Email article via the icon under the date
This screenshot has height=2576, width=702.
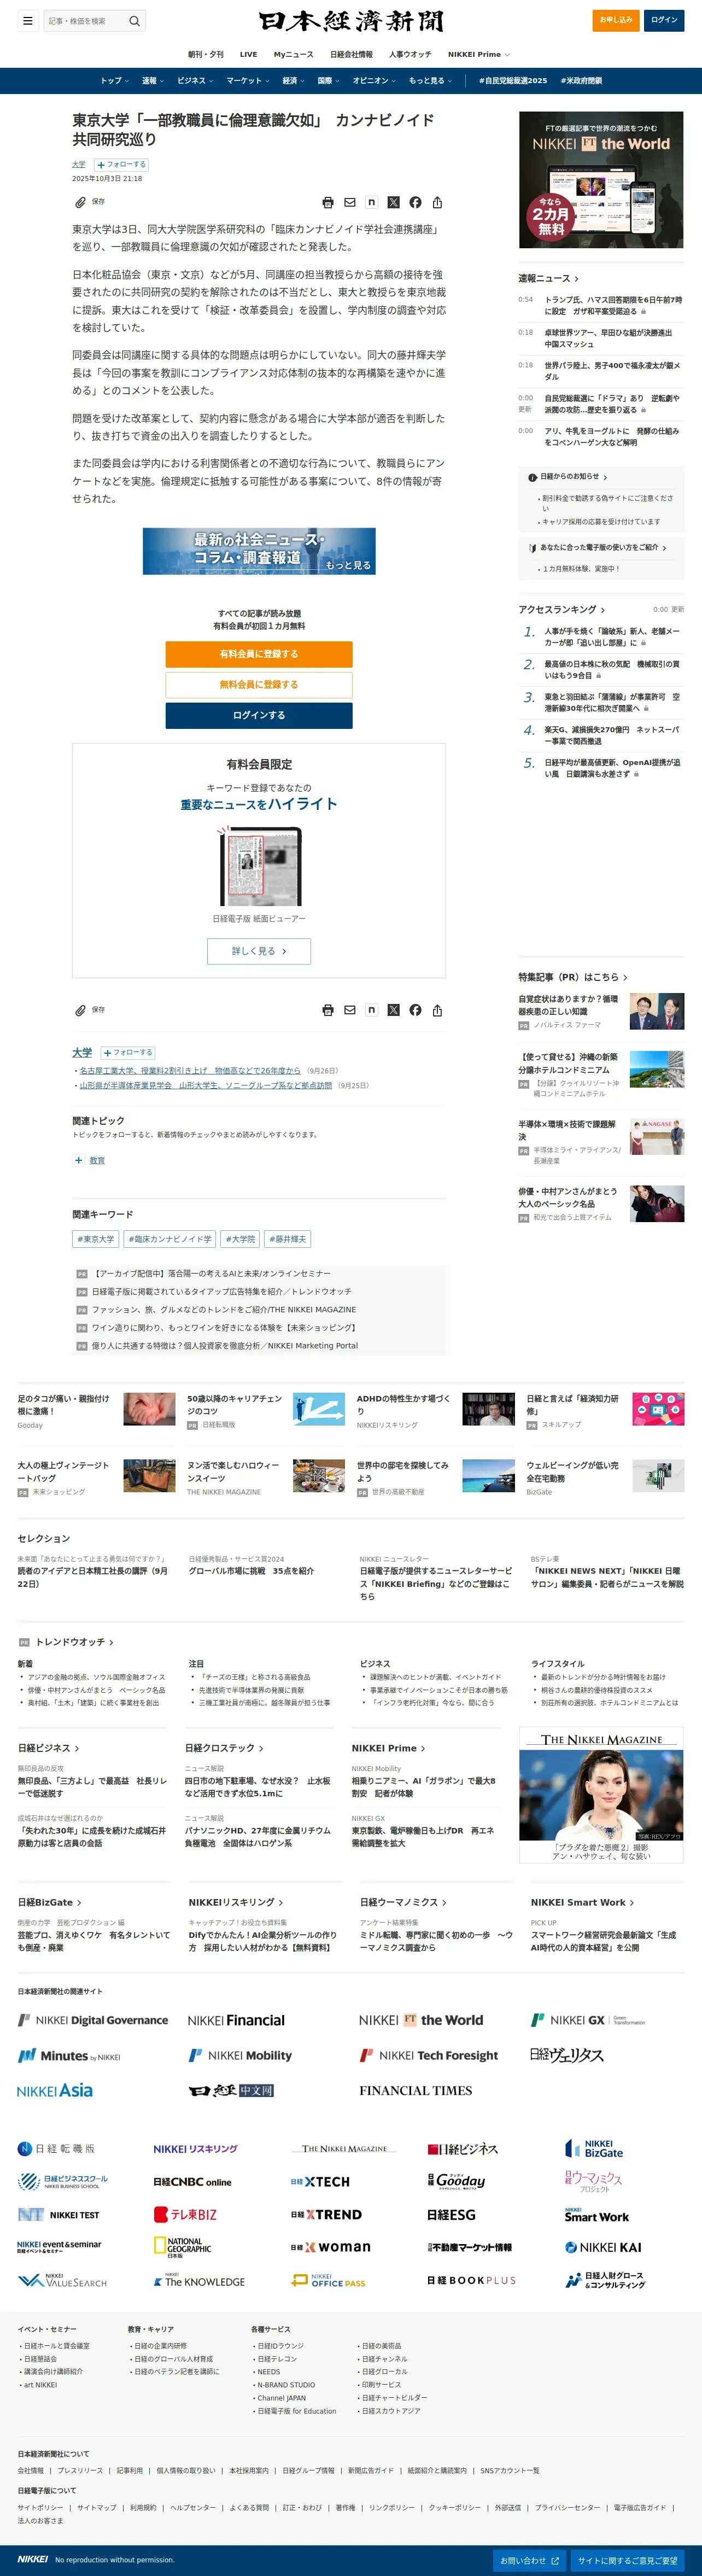[350, 202]
